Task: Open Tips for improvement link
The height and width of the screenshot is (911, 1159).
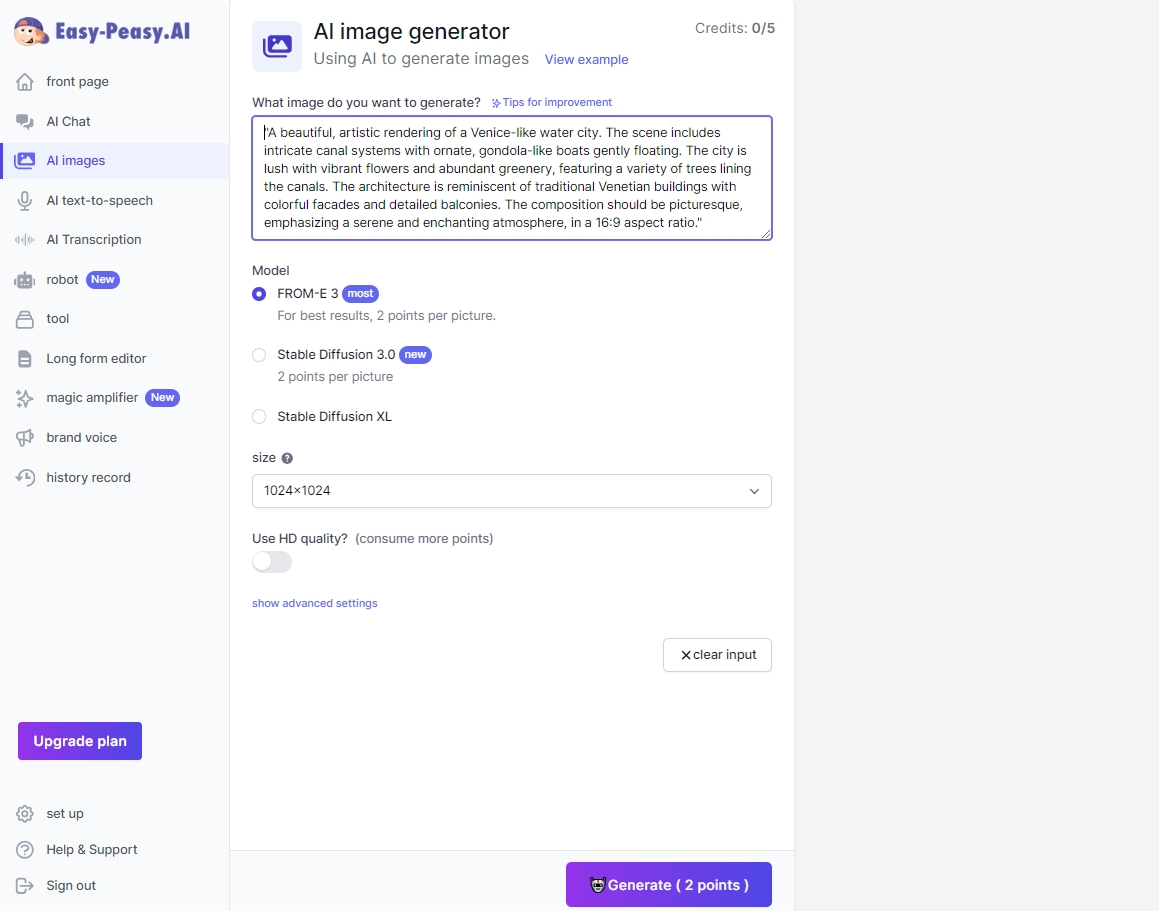Action: pos(551,101)
